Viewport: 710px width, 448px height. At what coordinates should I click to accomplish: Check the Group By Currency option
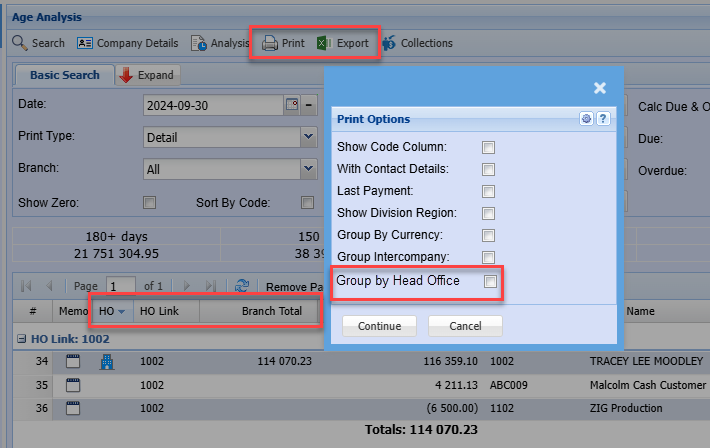(489, 235)
